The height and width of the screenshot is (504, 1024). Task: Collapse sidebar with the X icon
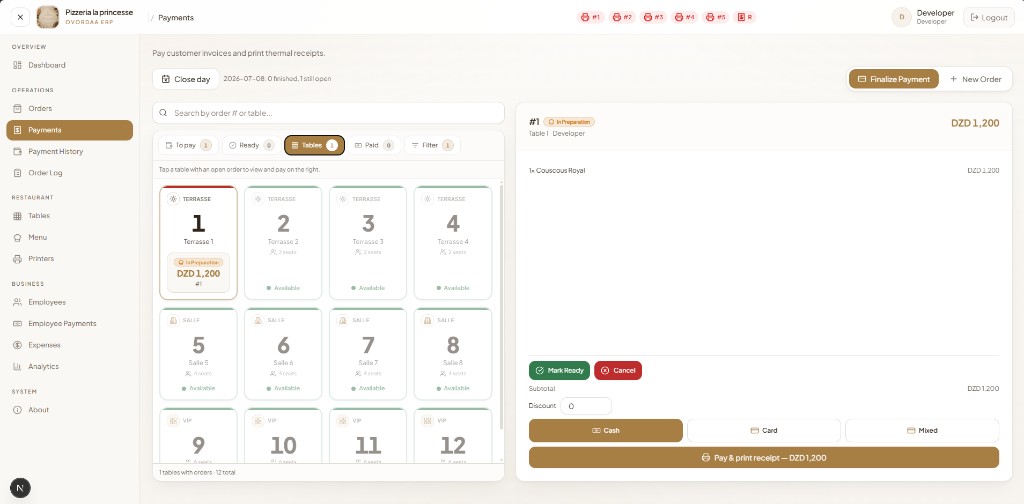(20, 18)
